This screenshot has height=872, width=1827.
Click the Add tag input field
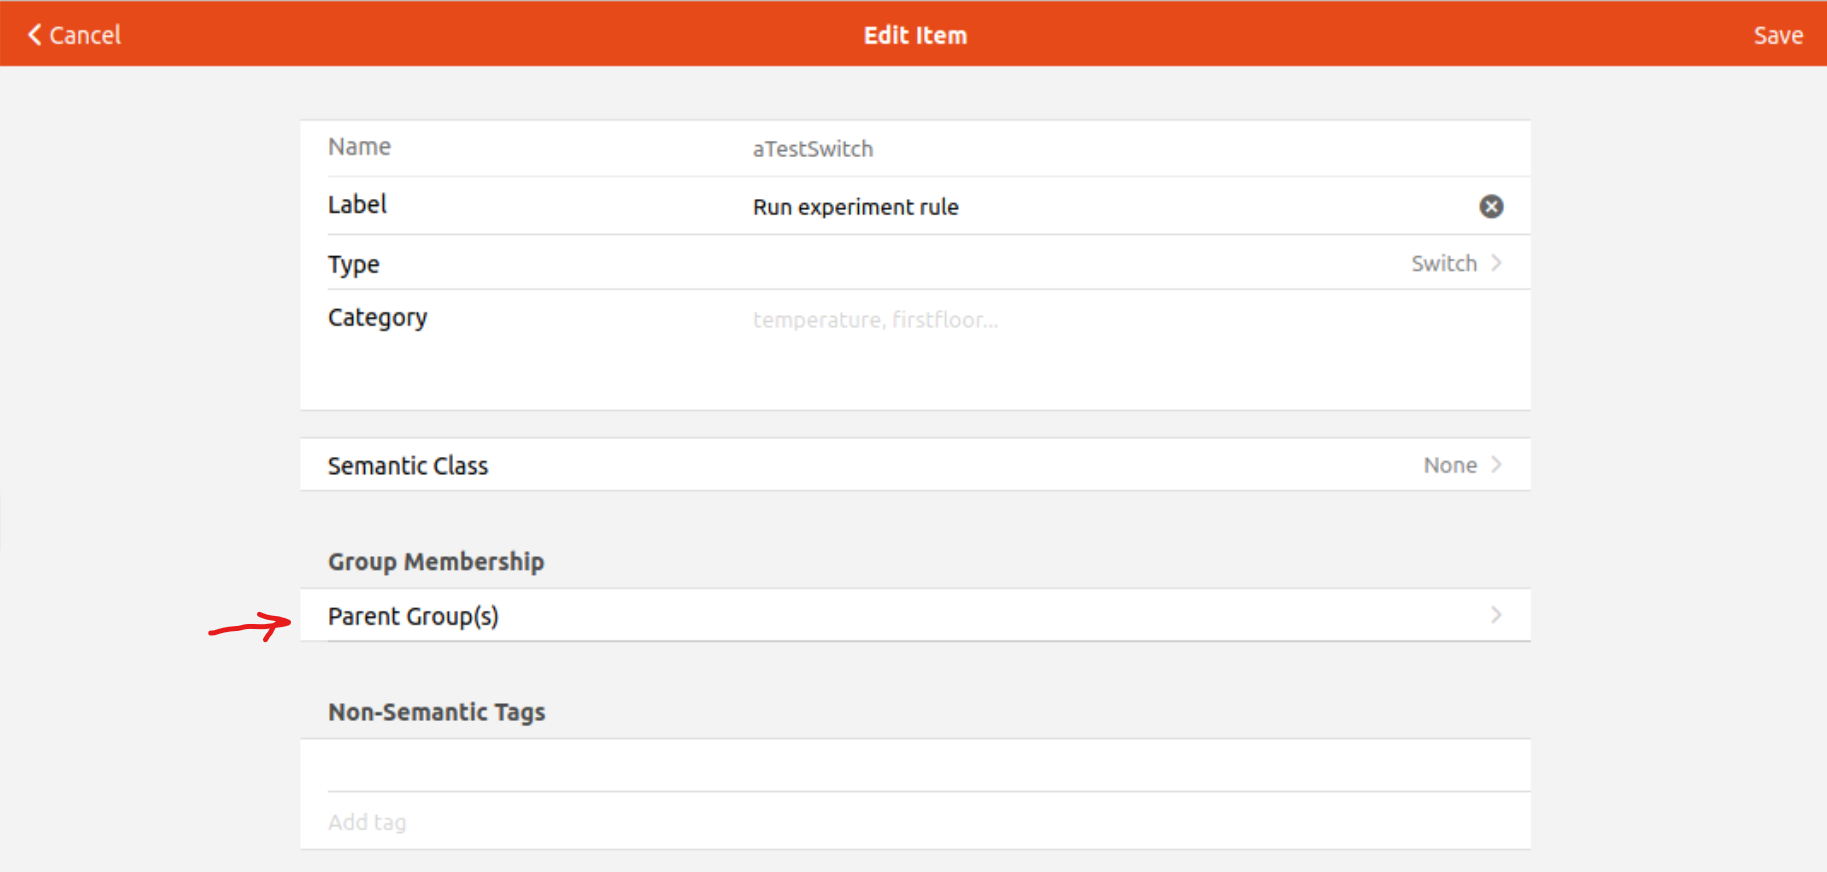(x=900, y=822)
